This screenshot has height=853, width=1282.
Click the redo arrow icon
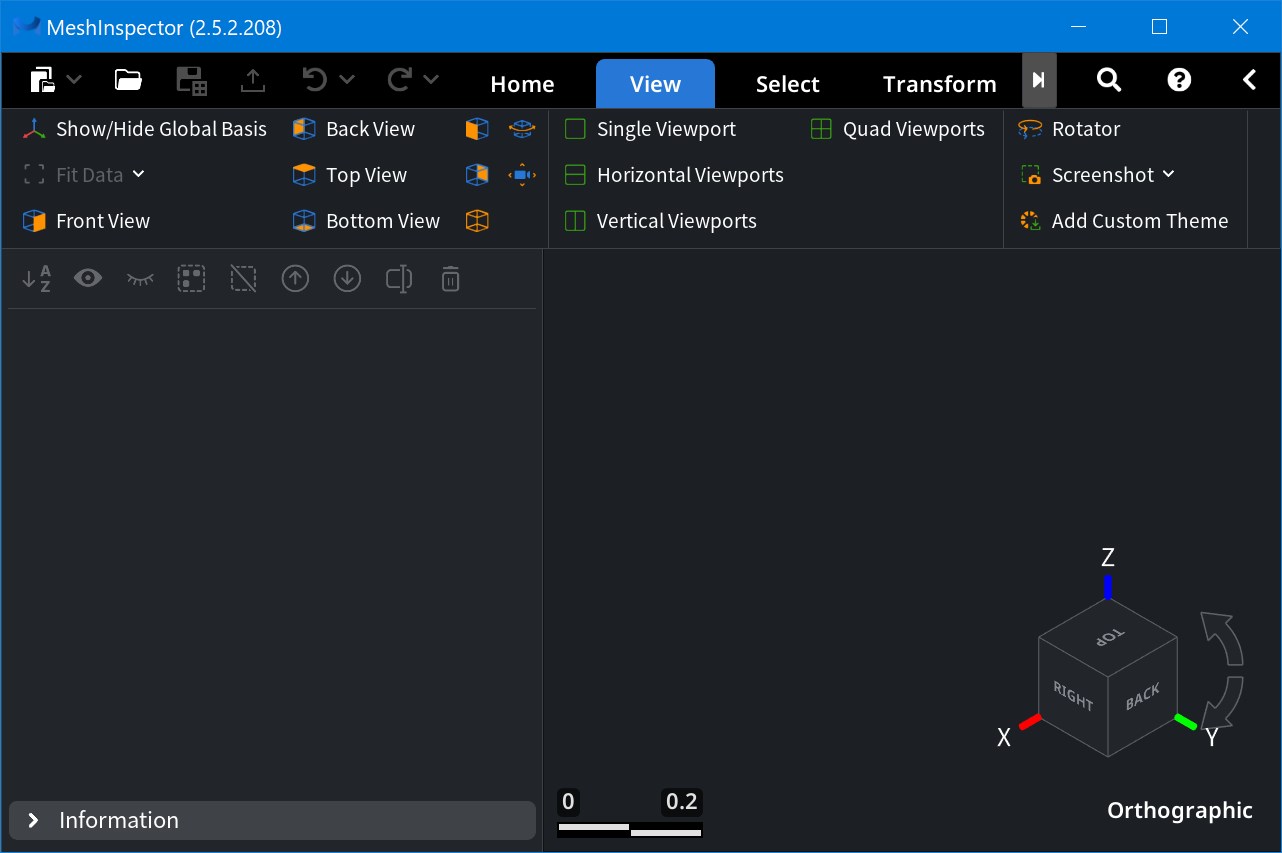pos(400,80)
